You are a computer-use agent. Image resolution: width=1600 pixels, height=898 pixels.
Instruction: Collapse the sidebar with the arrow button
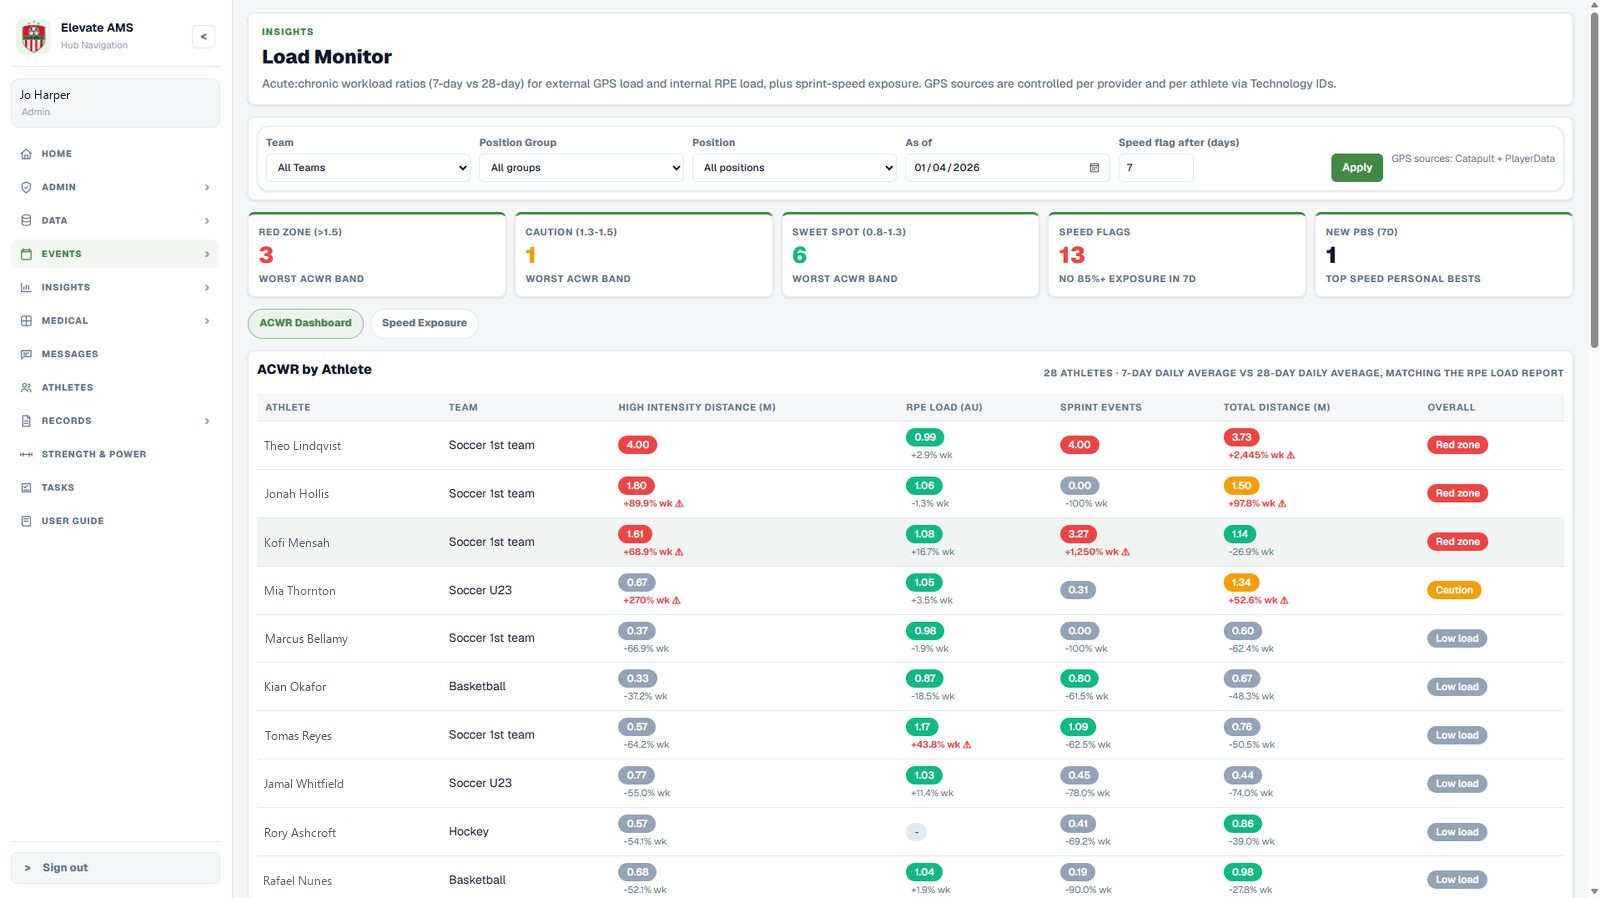pos(204,37)
